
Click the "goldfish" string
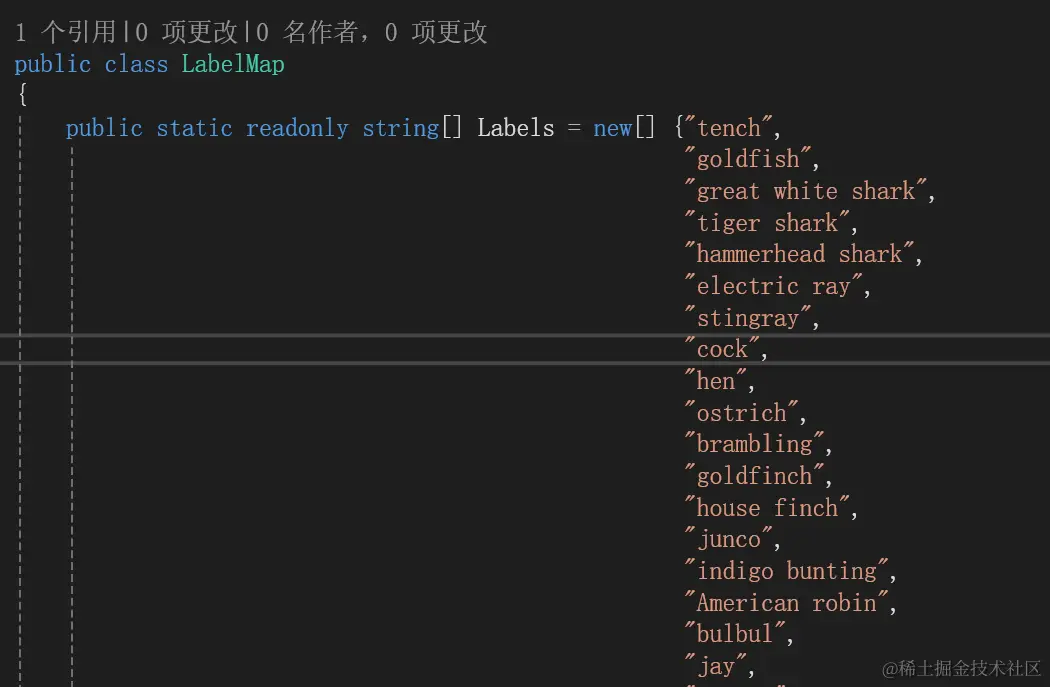pyautogui.click(x=748, y=159)
